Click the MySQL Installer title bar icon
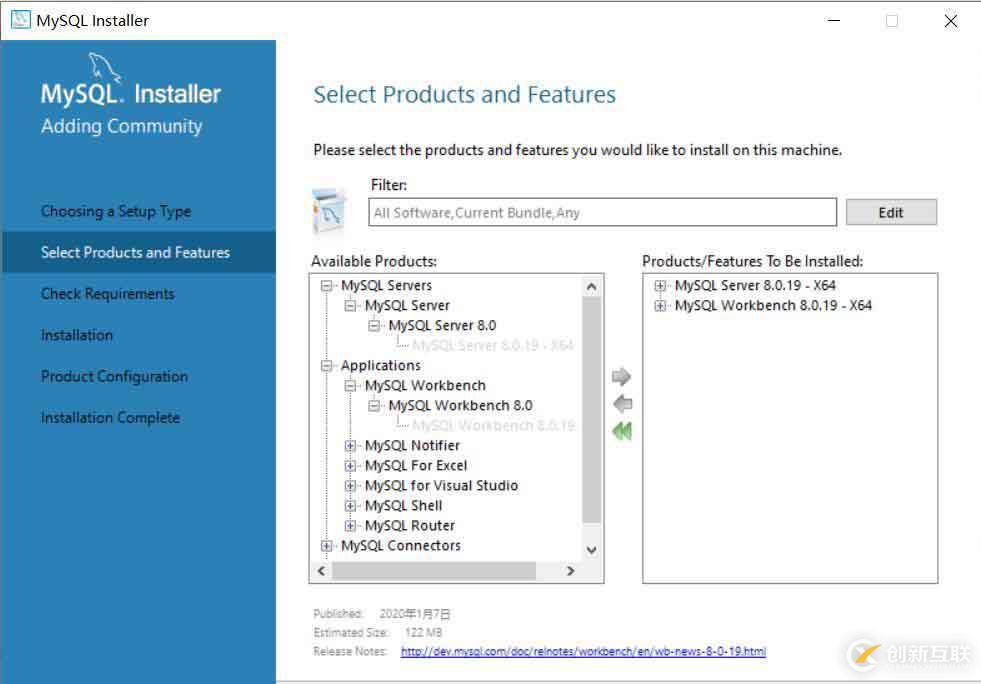Screen dimensions: 981x684 click(20, 20)
